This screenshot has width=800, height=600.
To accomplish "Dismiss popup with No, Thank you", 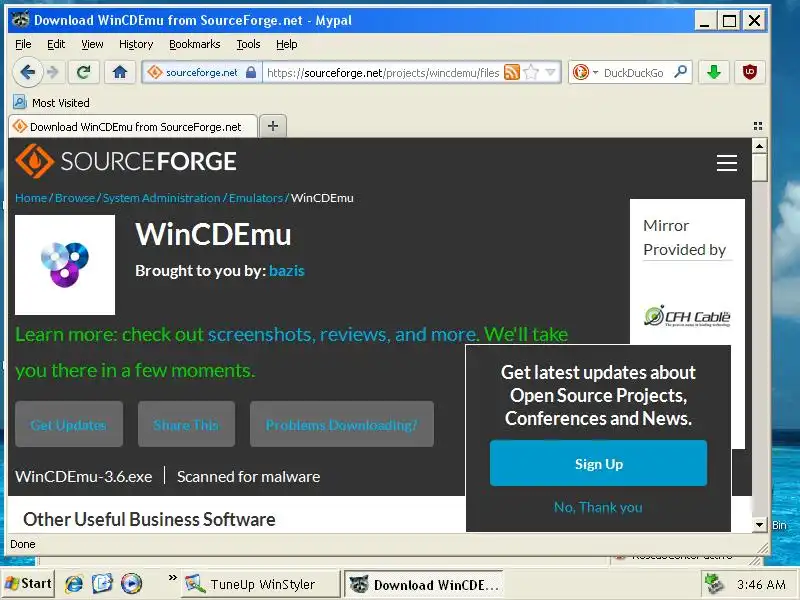I will click(598, 507).
